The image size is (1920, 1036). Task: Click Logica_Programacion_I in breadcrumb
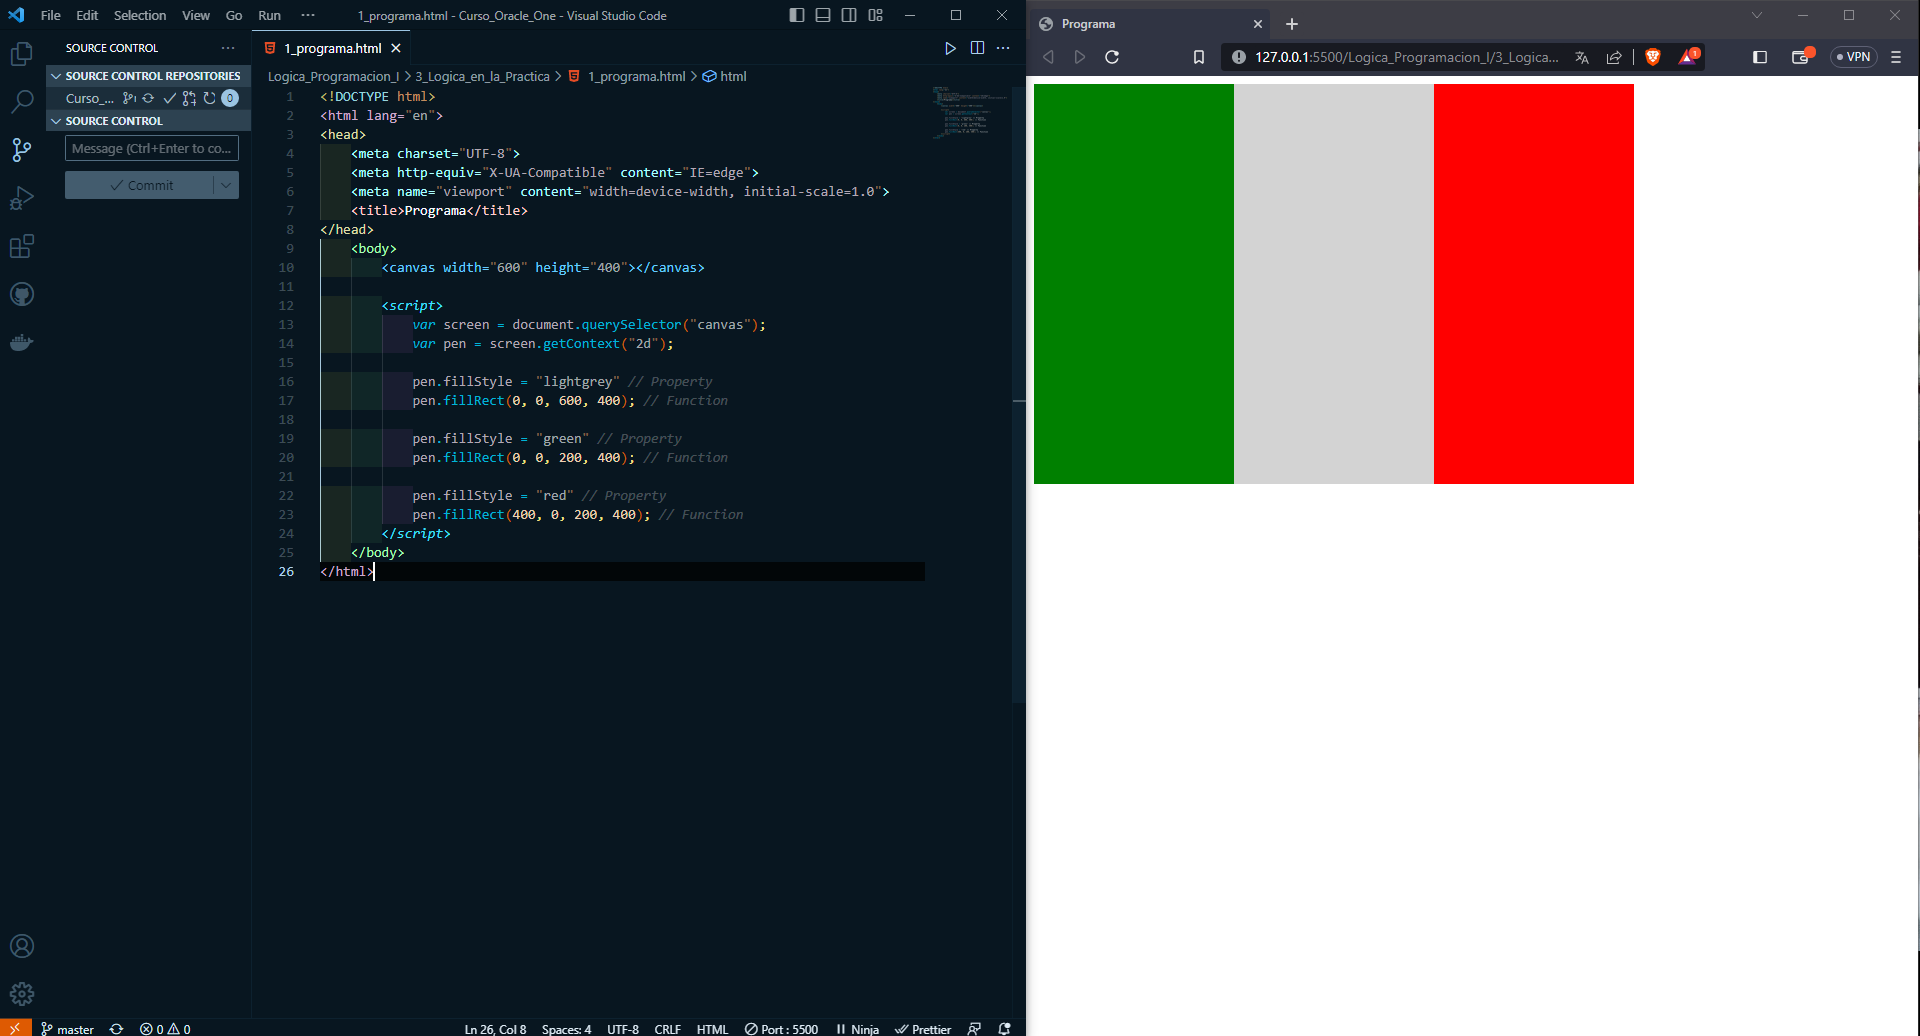pos(333,76)
